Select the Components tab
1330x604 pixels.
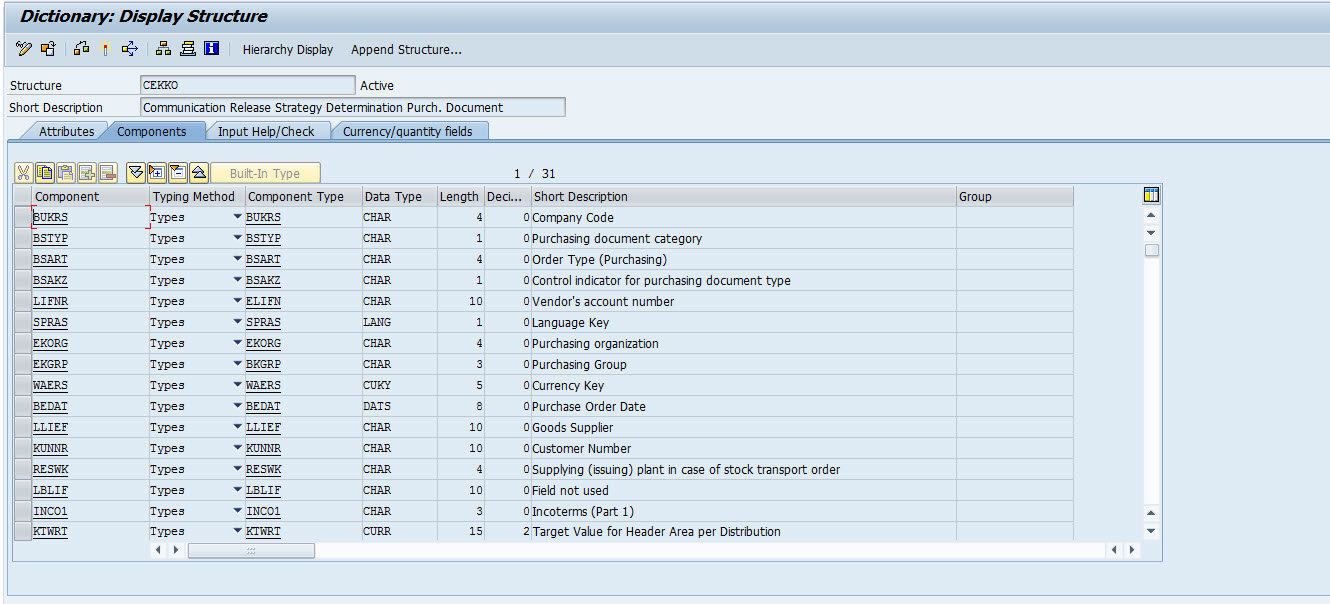(x=151, y=131)
